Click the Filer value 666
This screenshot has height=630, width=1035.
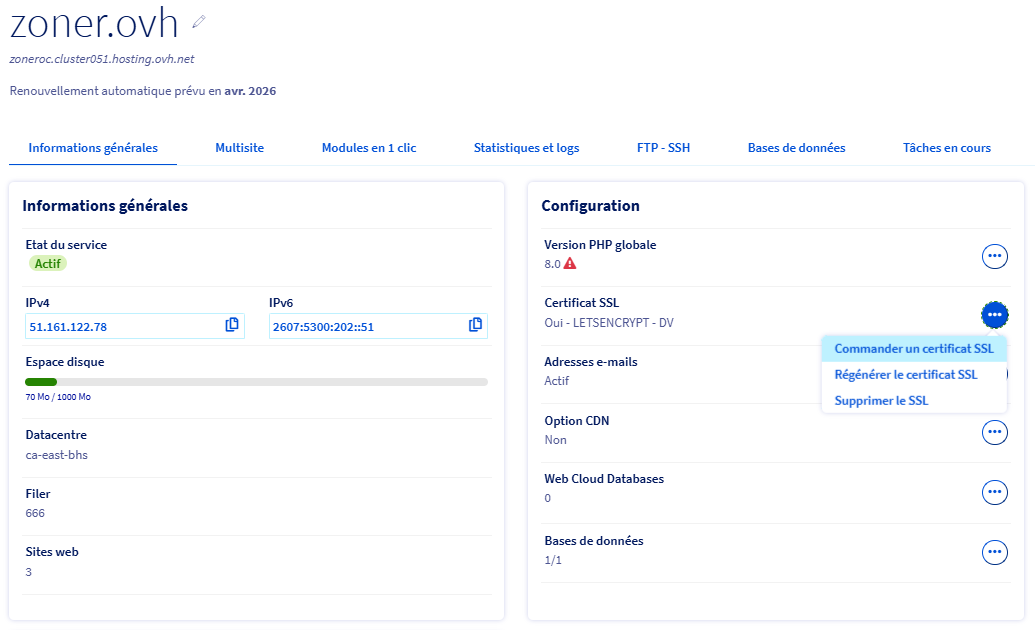coord(35,513)
